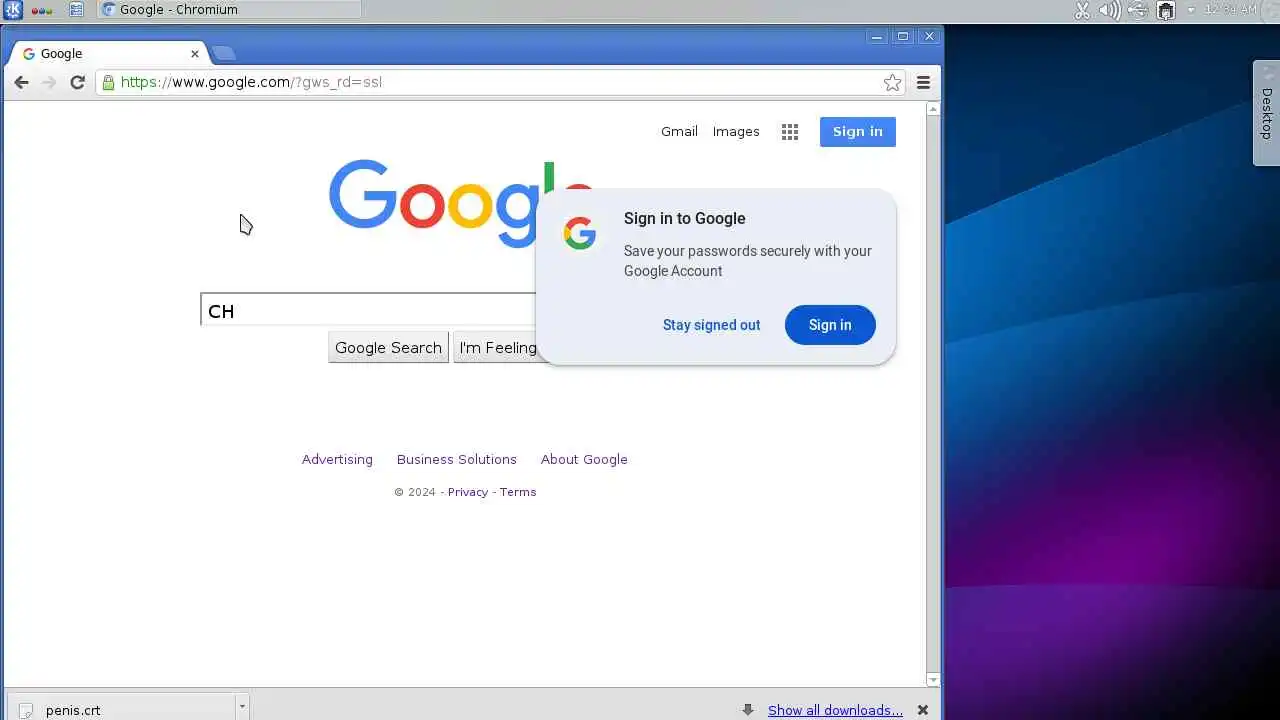The image size is (1280, 720).
Task: Click the Google G logo in popup
Action: click(580, 233)
